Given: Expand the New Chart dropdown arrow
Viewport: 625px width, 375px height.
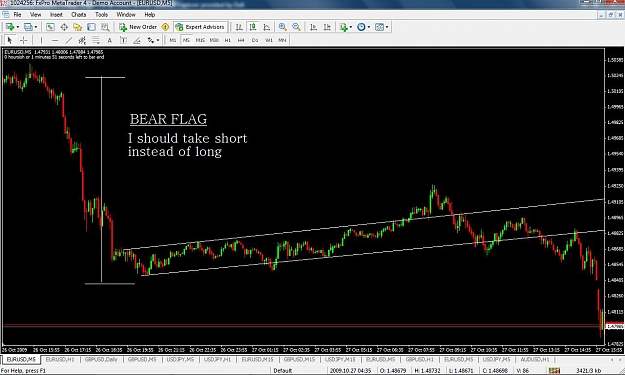Looking at the screenshot, I should click(17, 27).
